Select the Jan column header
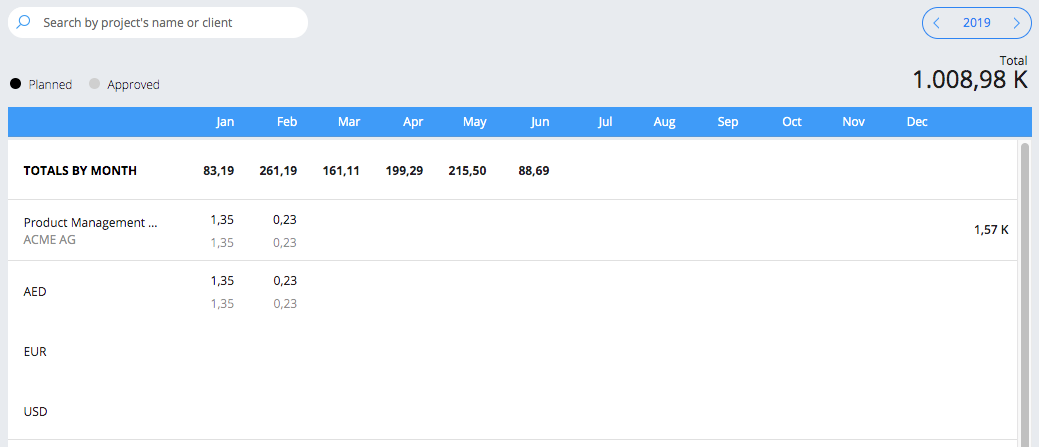 click(x=225, y=122)
